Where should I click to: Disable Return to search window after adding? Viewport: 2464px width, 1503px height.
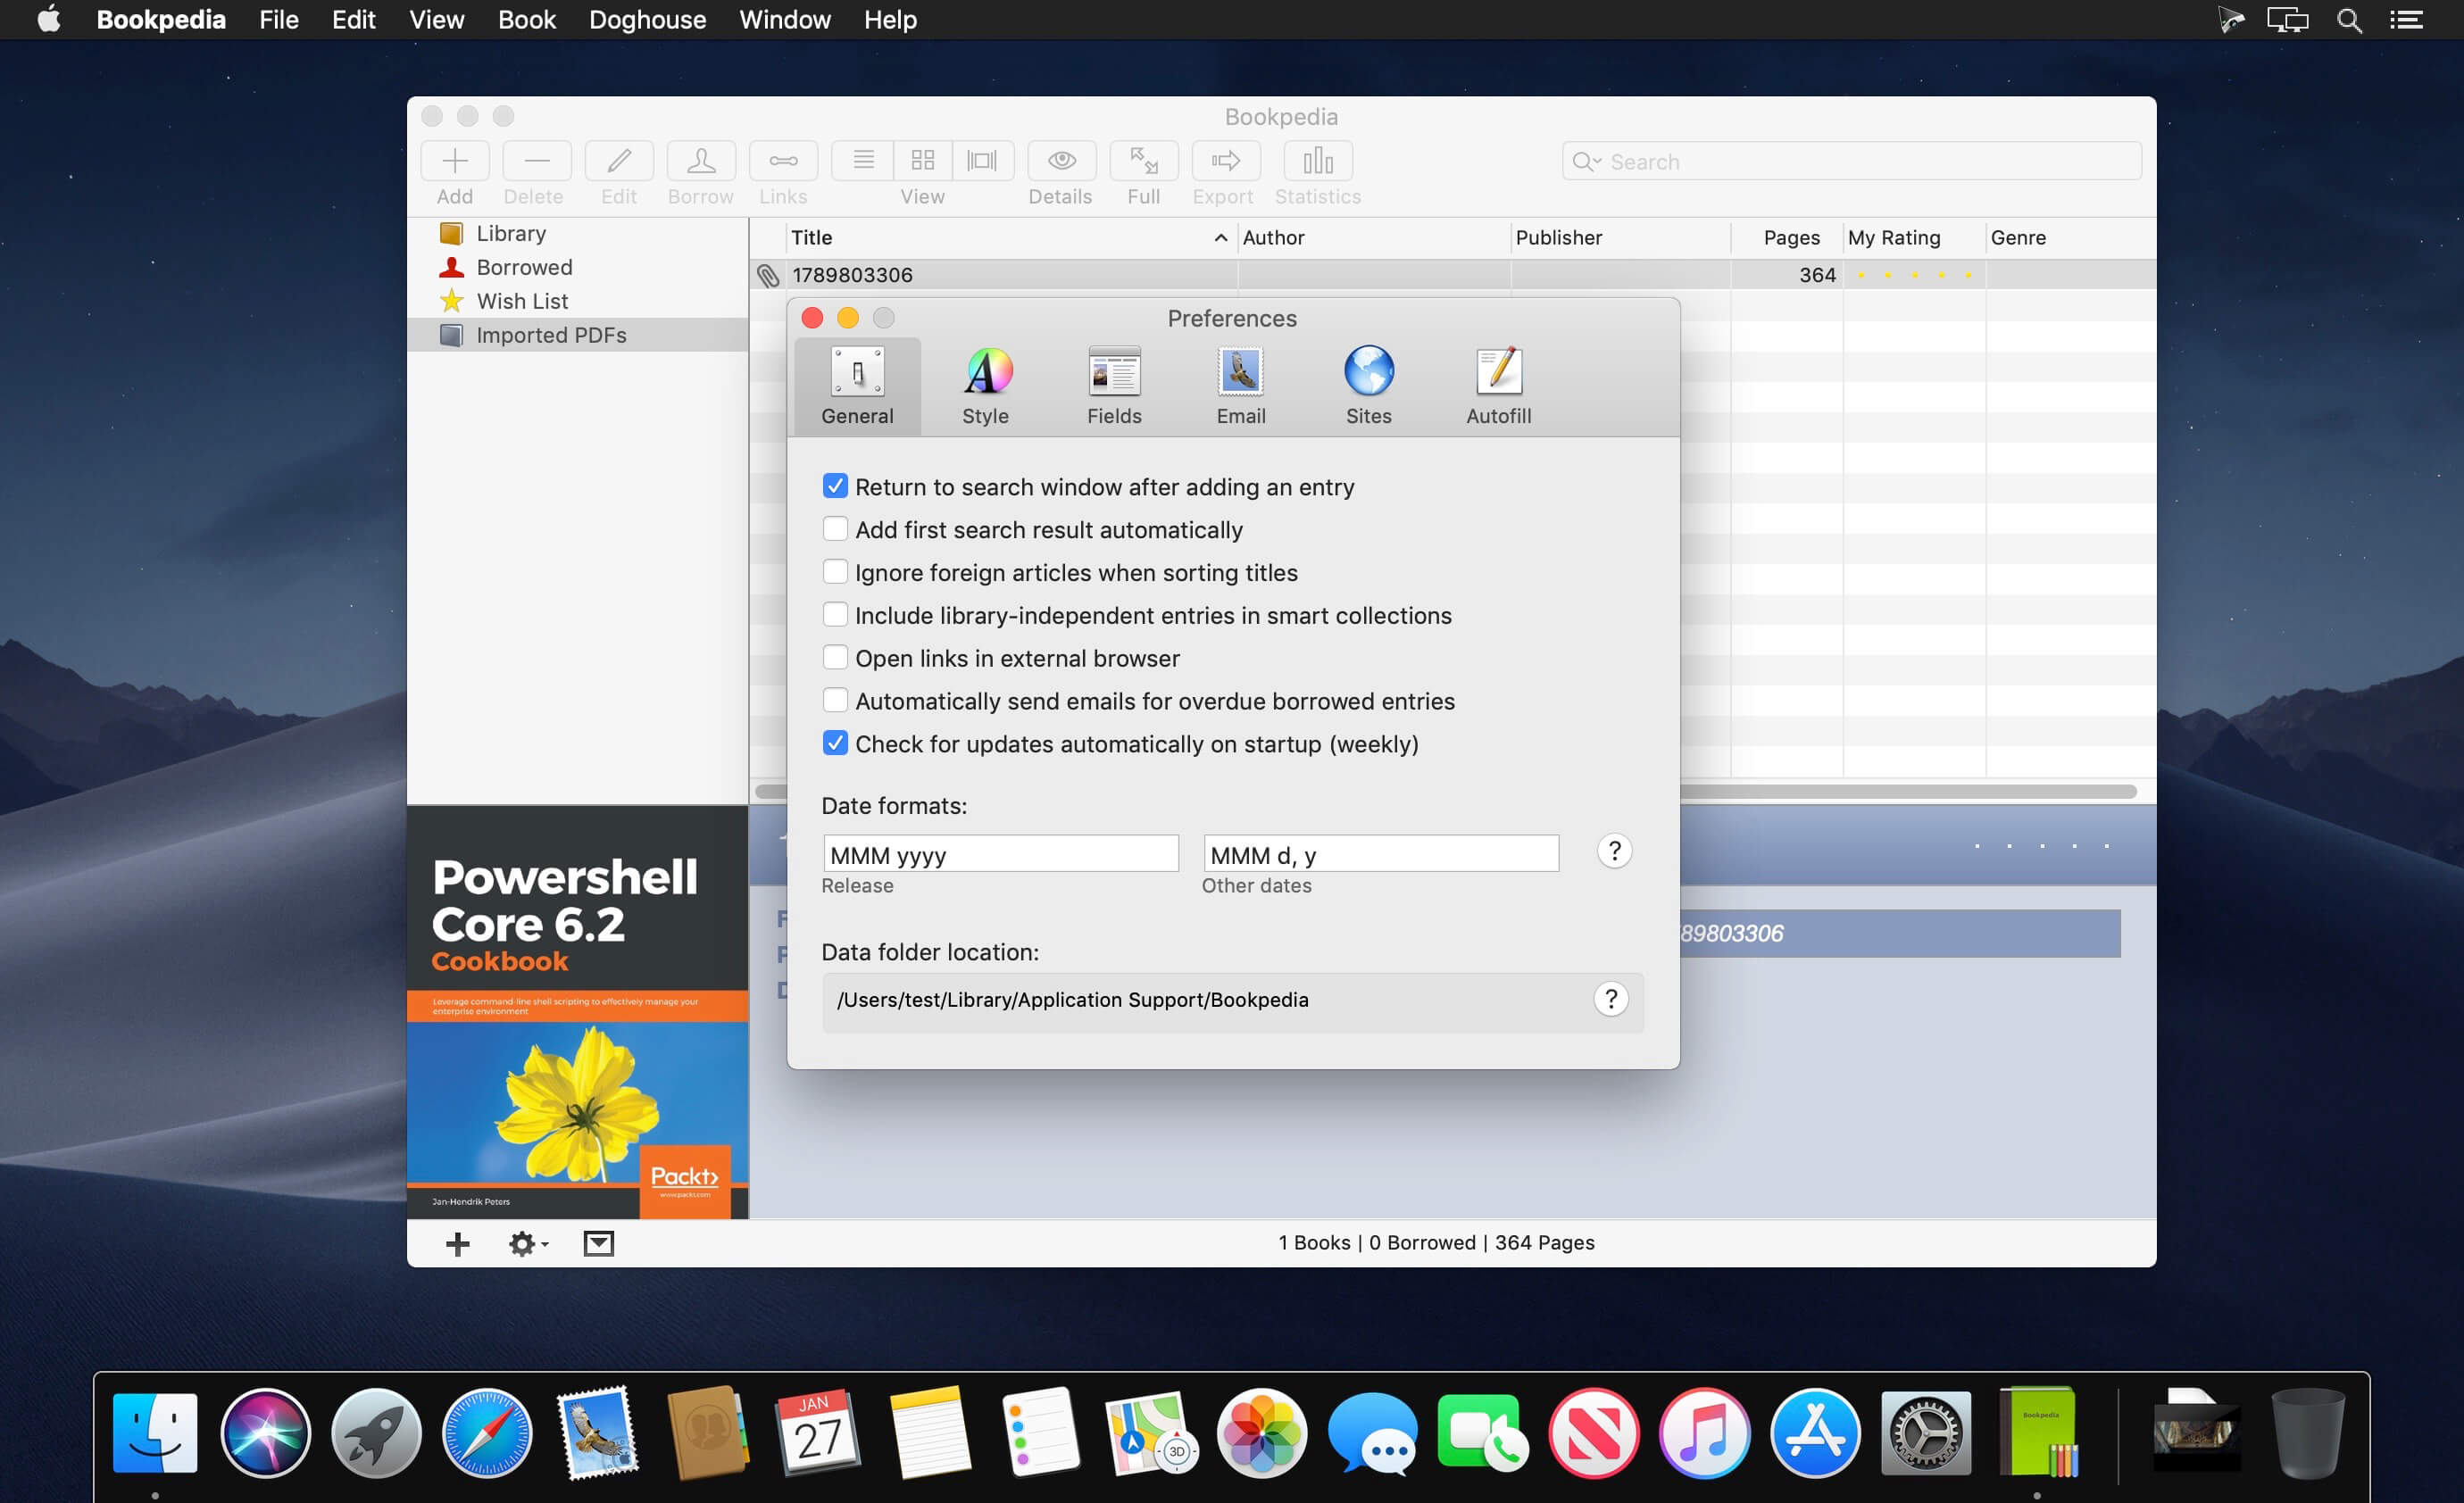pos(835,486)
